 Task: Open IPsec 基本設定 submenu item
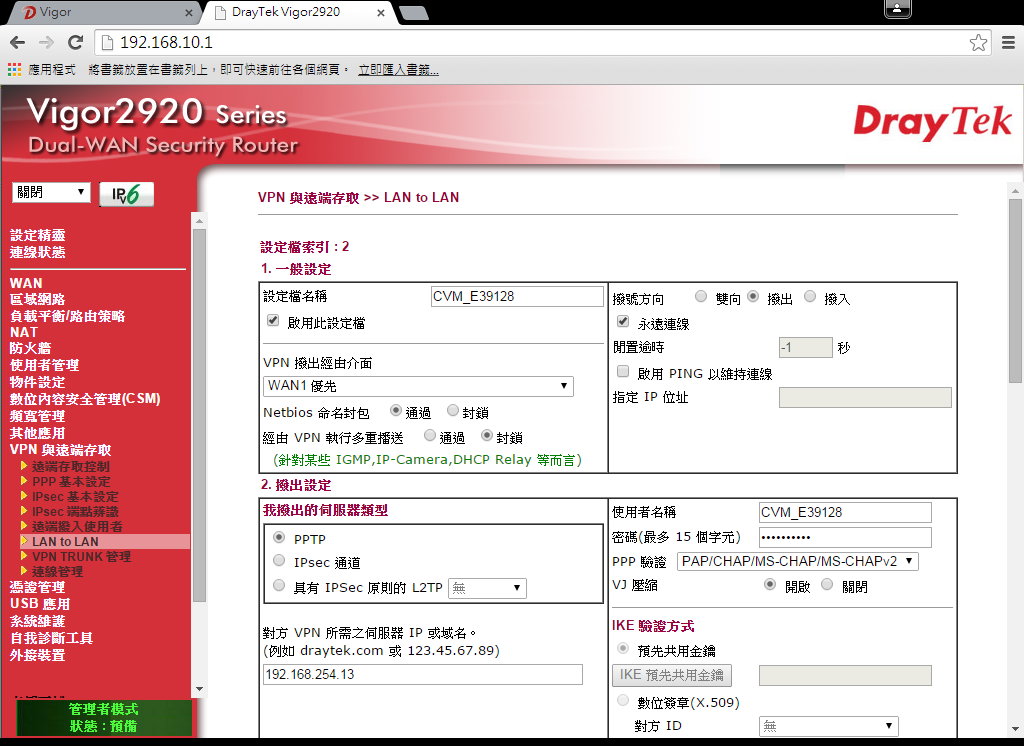[75, 496]
